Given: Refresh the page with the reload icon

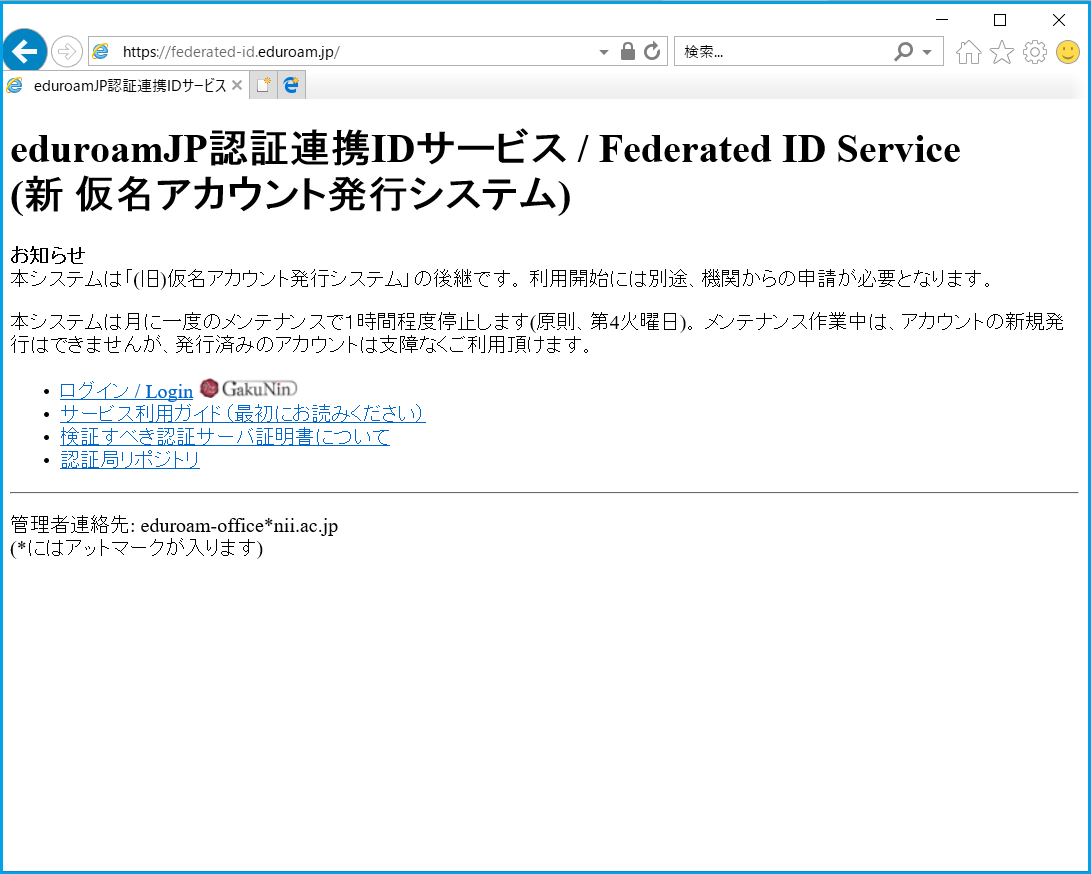Looking at the screenshot, I should [x=652, y=51].
